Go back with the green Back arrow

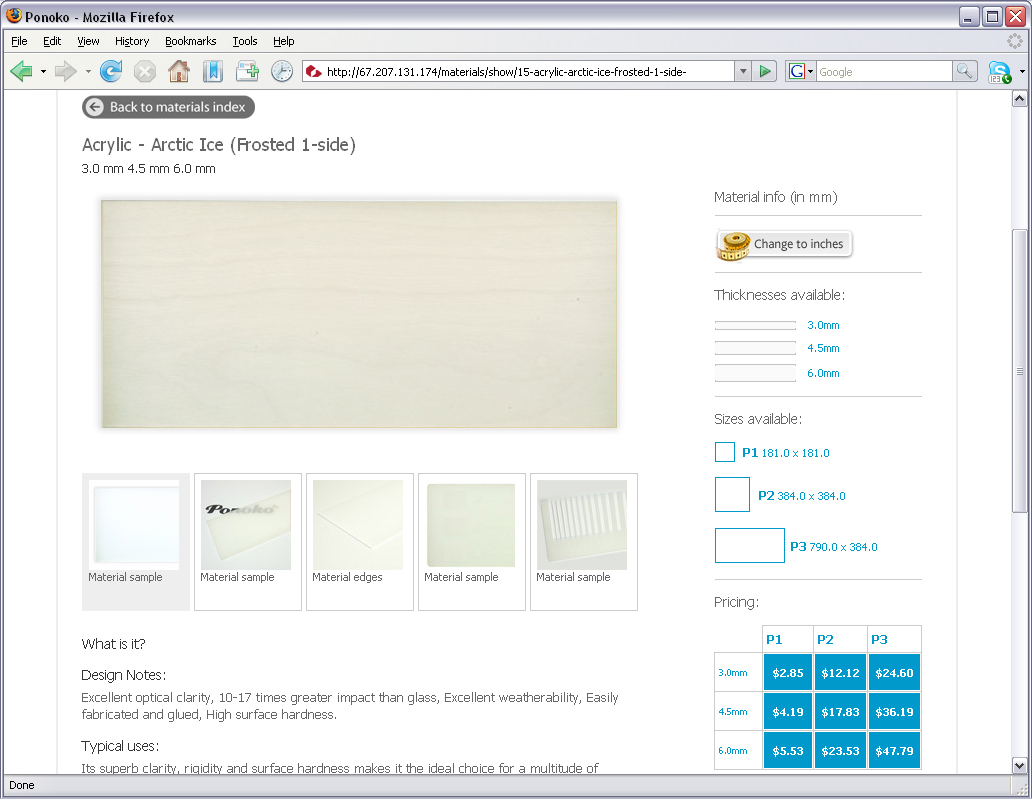pos(22,71)
